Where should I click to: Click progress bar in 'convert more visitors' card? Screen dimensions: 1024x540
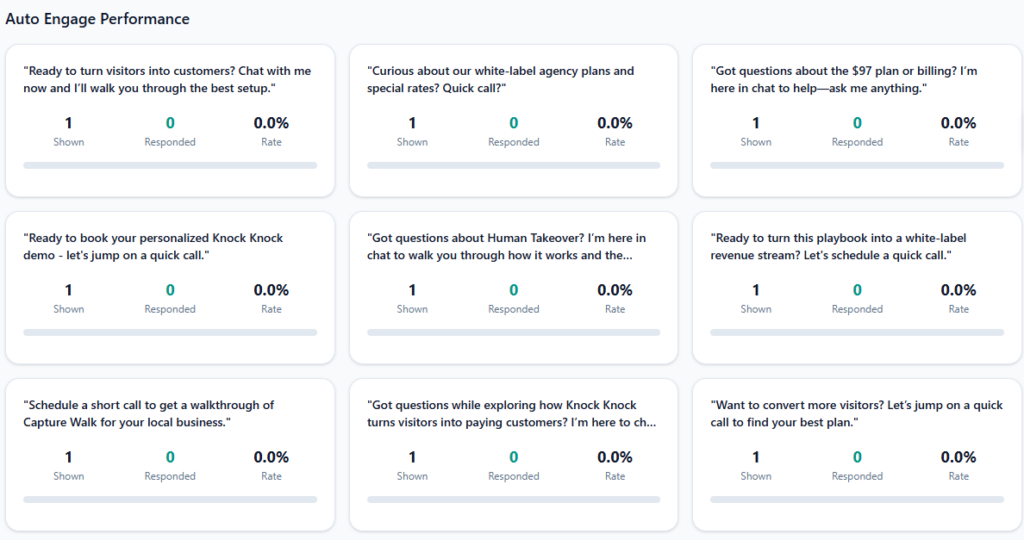(857, 499)
